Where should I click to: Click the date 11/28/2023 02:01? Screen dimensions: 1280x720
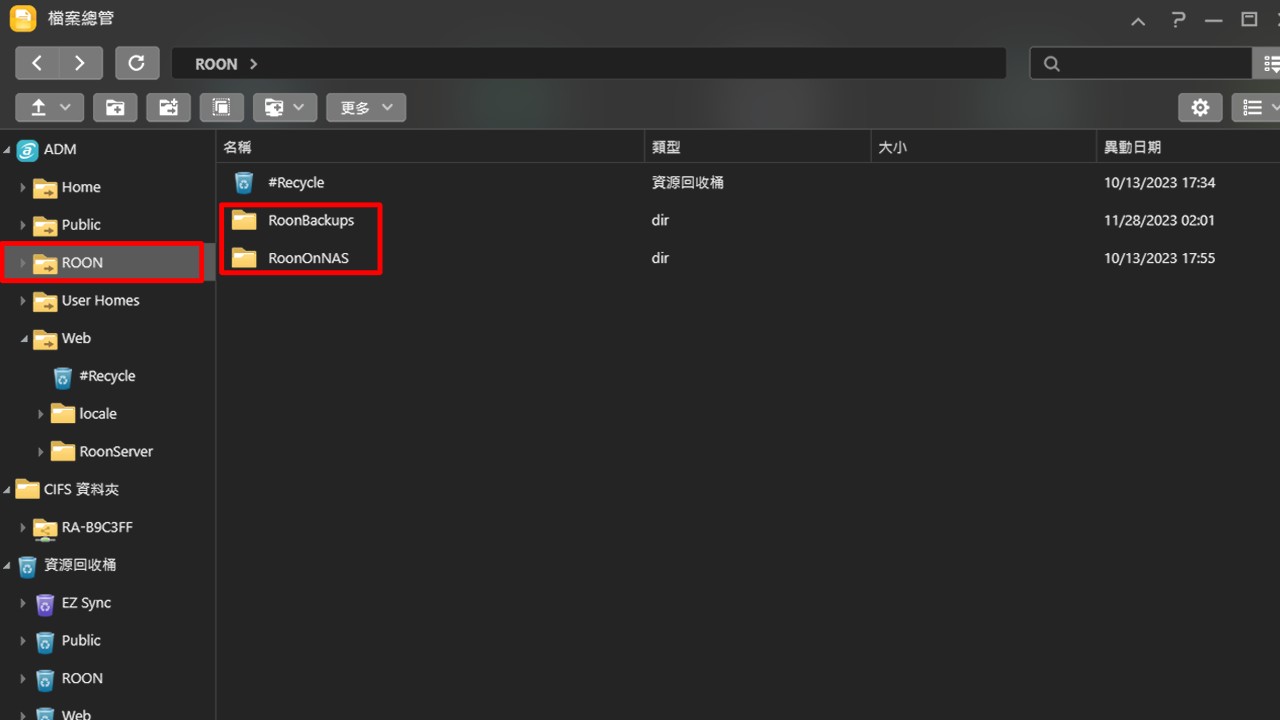[x=1159, y=220]
